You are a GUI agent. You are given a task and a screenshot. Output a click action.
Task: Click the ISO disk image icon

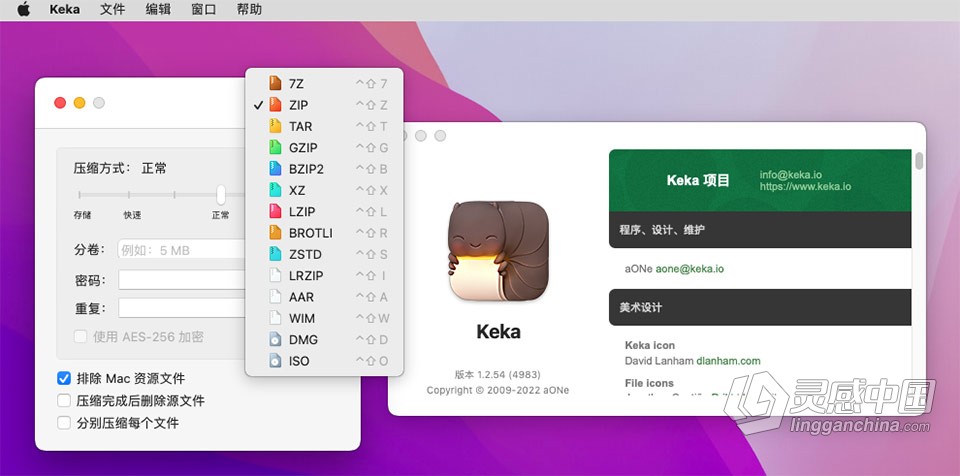[276, 361]
